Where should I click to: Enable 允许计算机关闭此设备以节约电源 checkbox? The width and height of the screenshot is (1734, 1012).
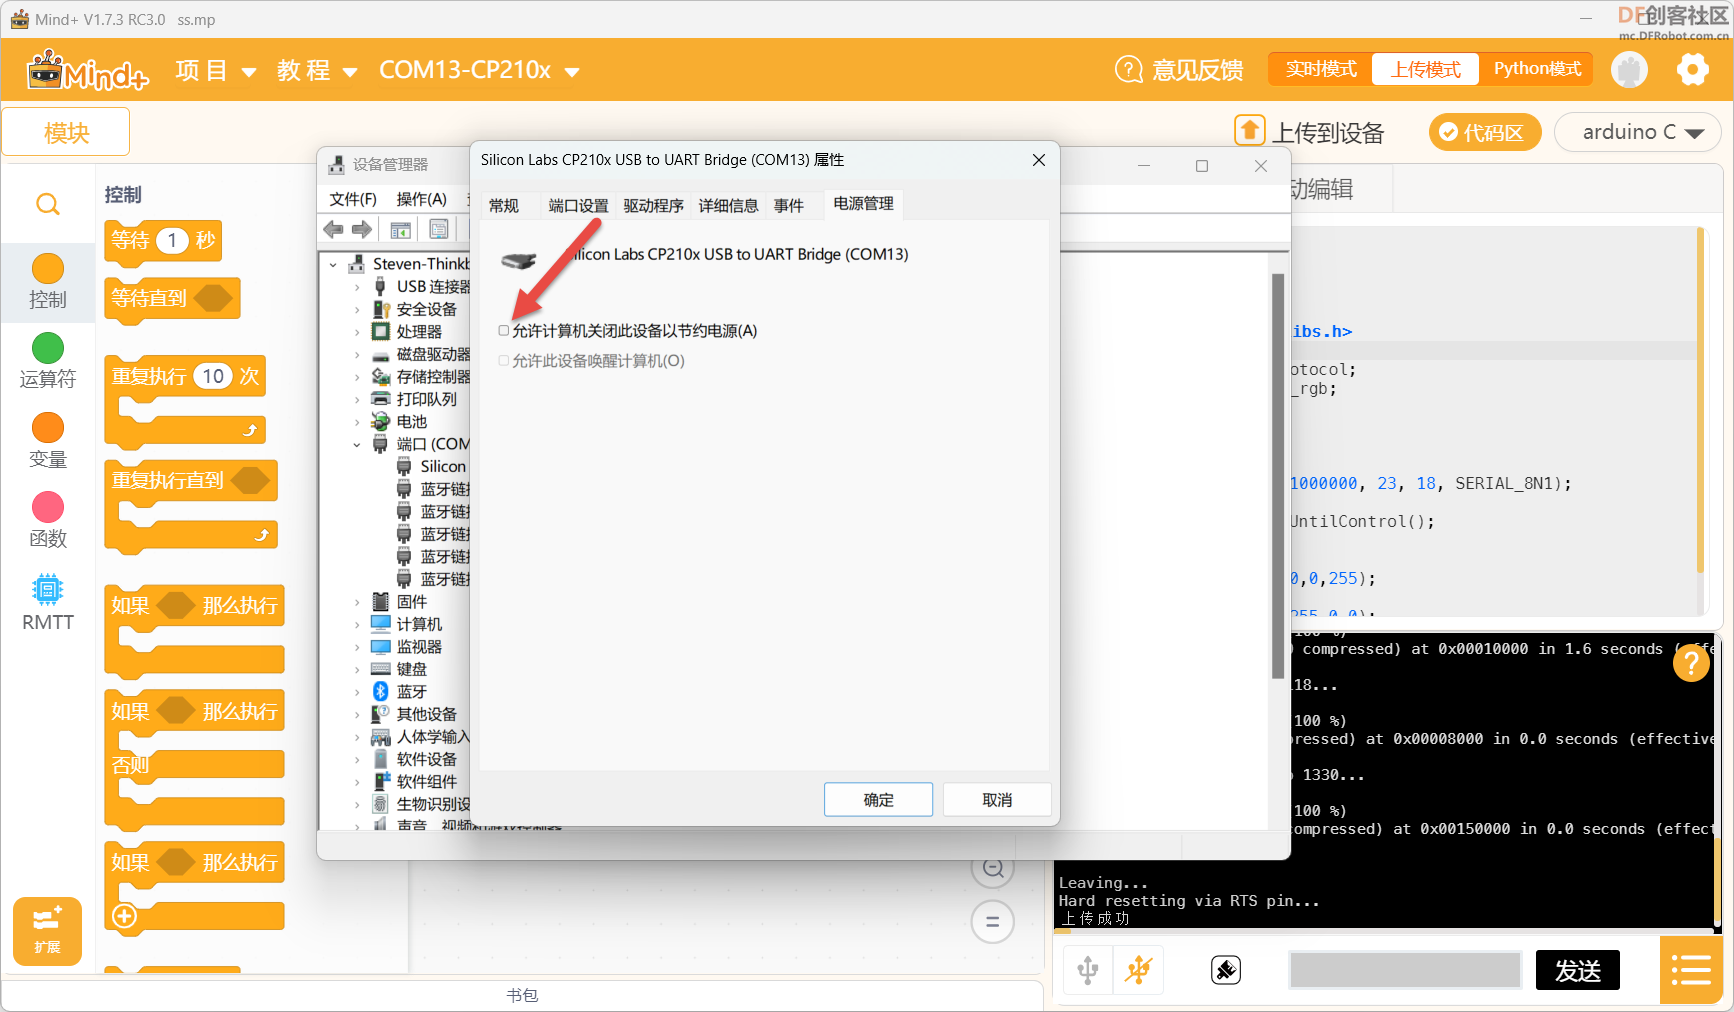click(504, 331)
